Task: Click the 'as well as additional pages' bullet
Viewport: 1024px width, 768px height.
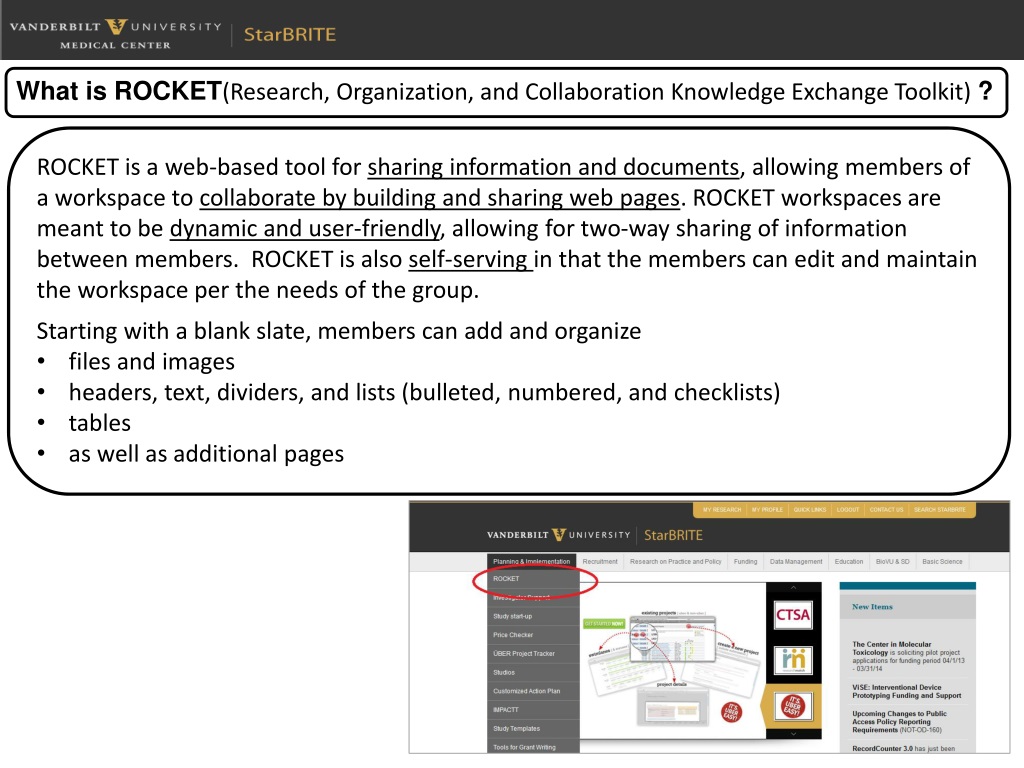Action: click(206, 454)
